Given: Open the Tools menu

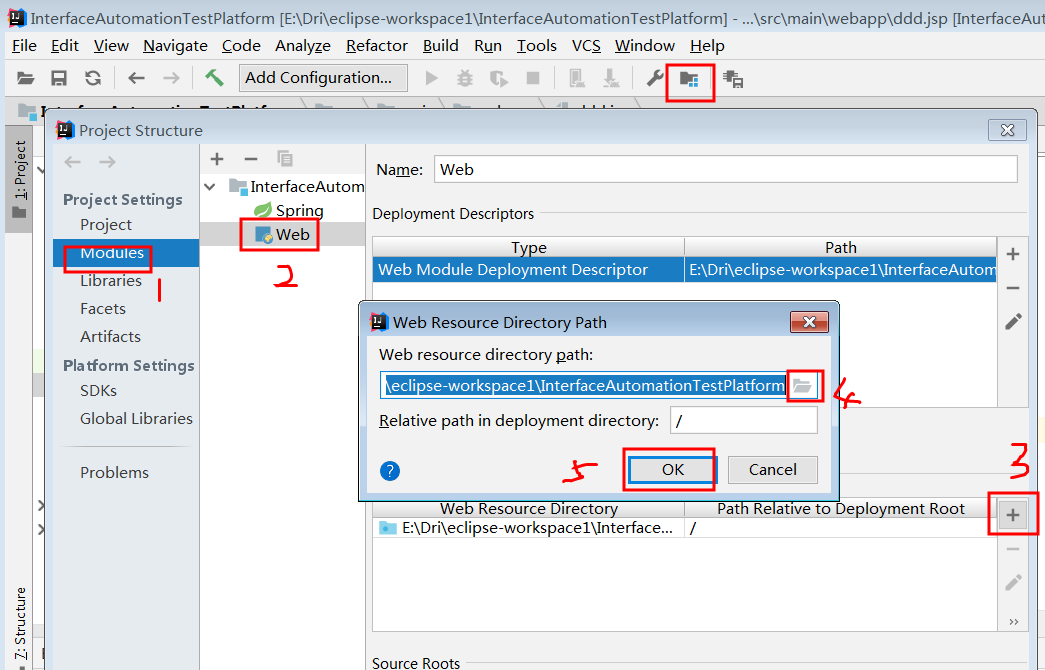Looking at the screenshot, I should [536, 45].
